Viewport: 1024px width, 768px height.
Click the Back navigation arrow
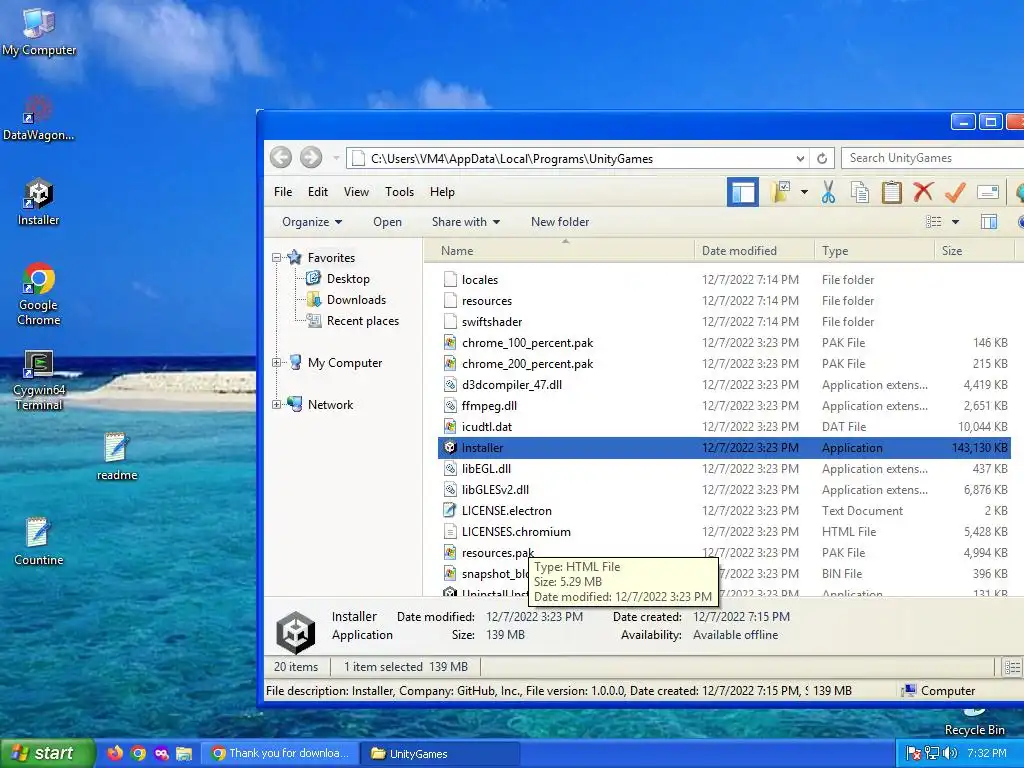(x=281, y=157)
